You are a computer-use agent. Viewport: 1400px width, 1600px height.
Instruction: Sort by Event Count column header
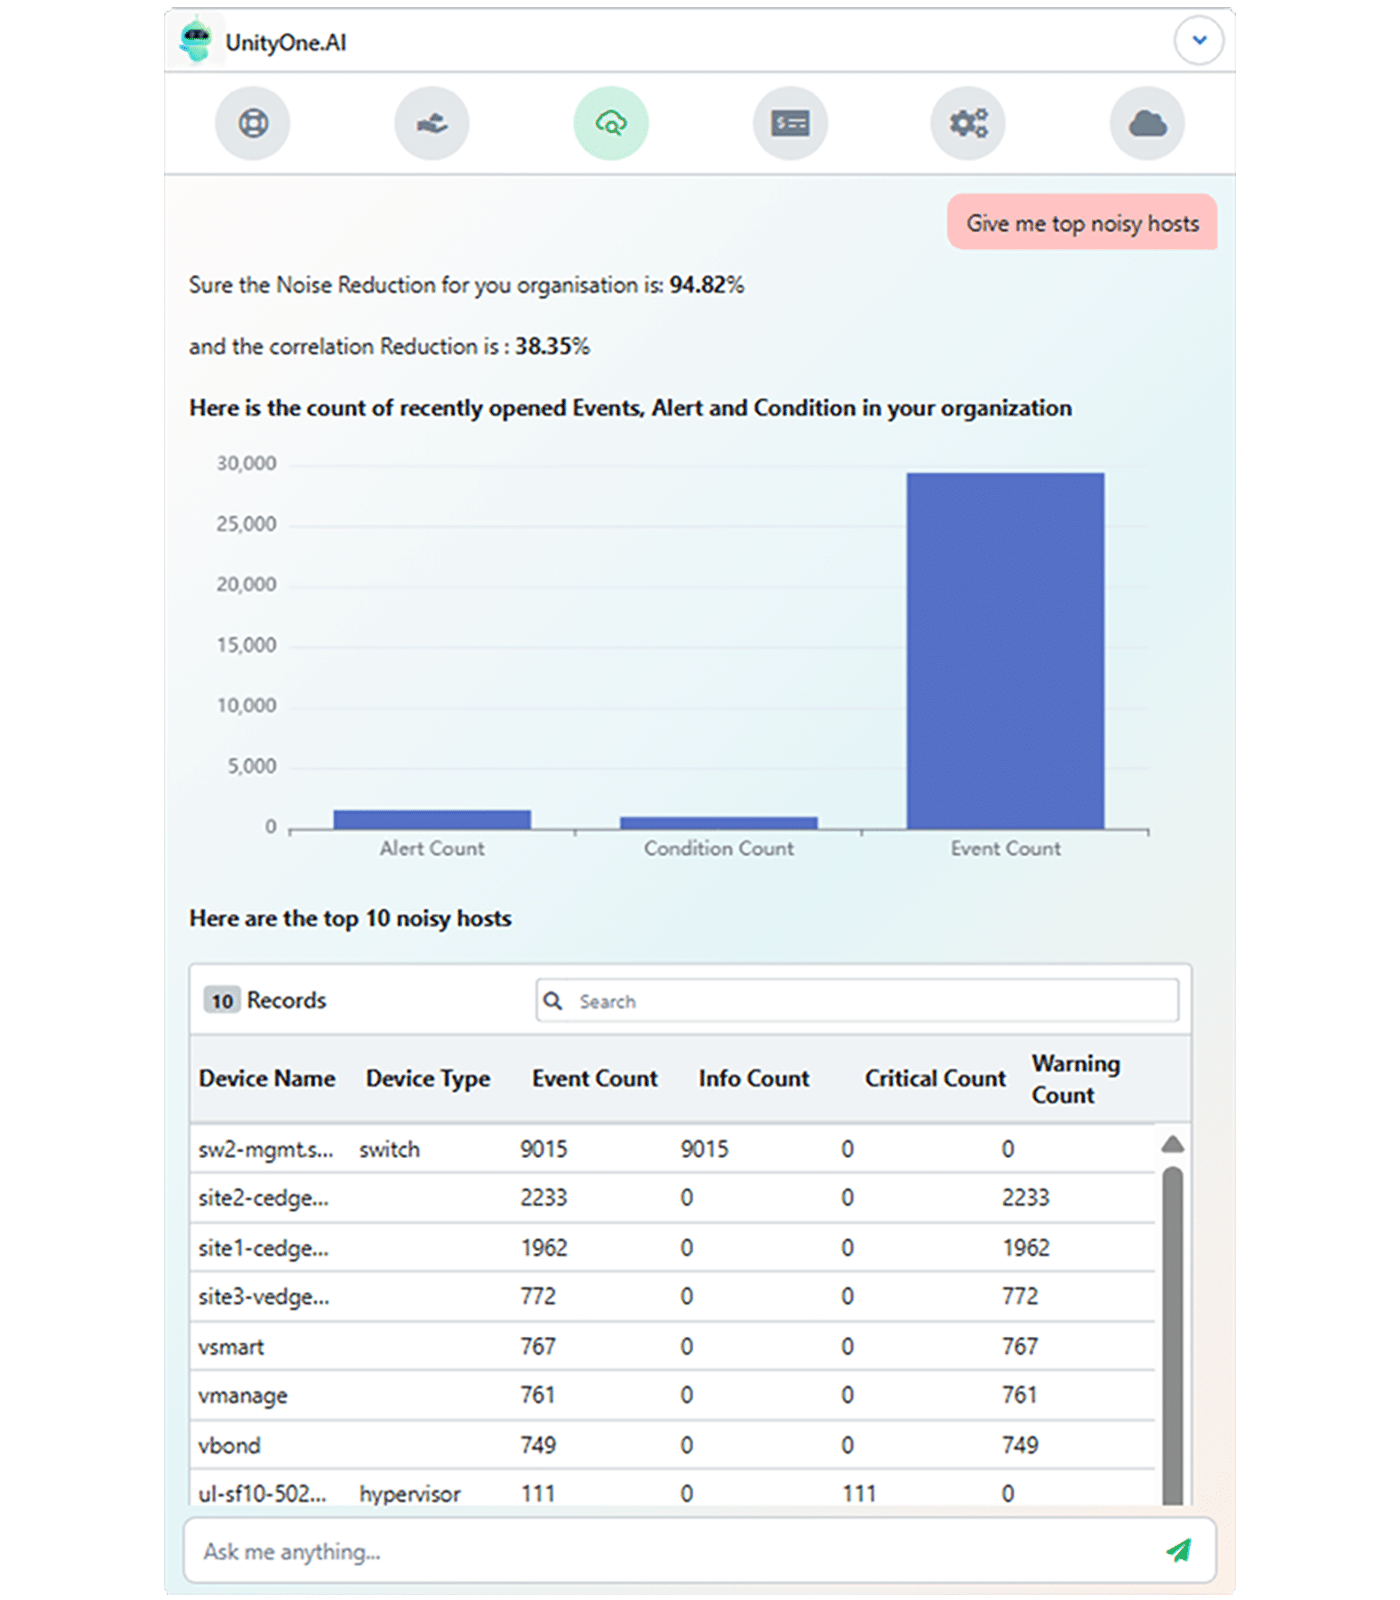[x=595, y=1079]
